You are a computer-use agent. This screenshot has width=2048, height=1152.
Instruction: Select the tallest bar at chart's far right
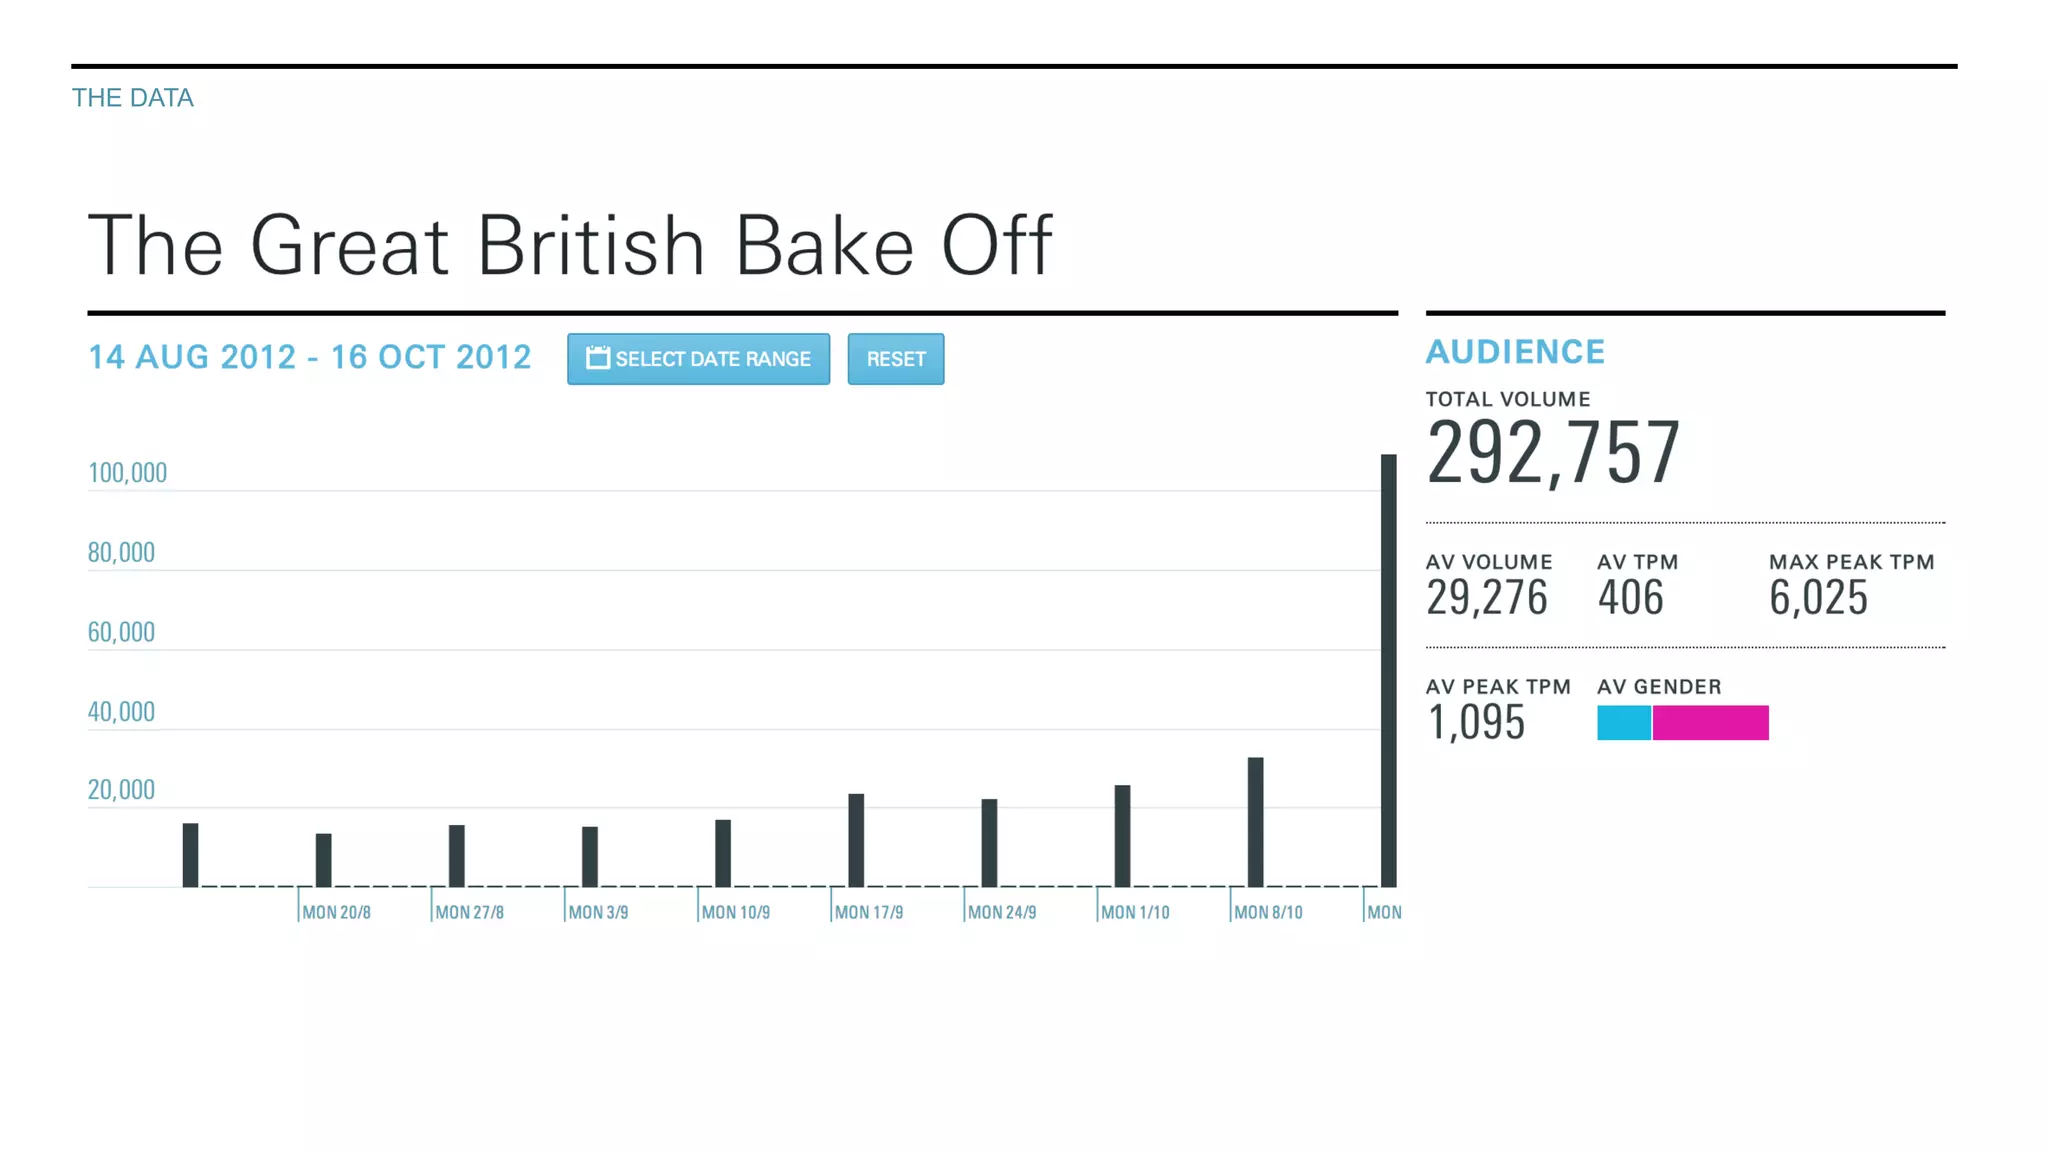(1388, 670)
